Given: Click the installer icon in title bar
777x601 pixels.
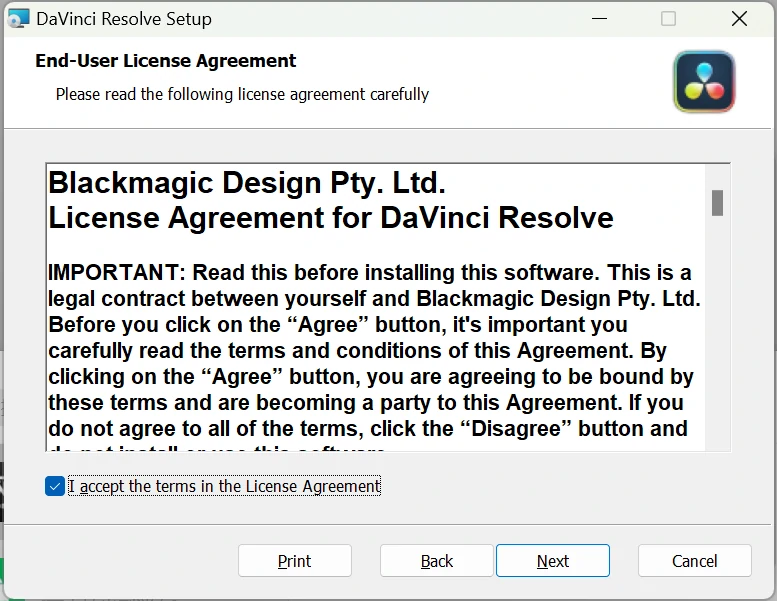Looking at the screenshot, I should [x=18, y=19].
